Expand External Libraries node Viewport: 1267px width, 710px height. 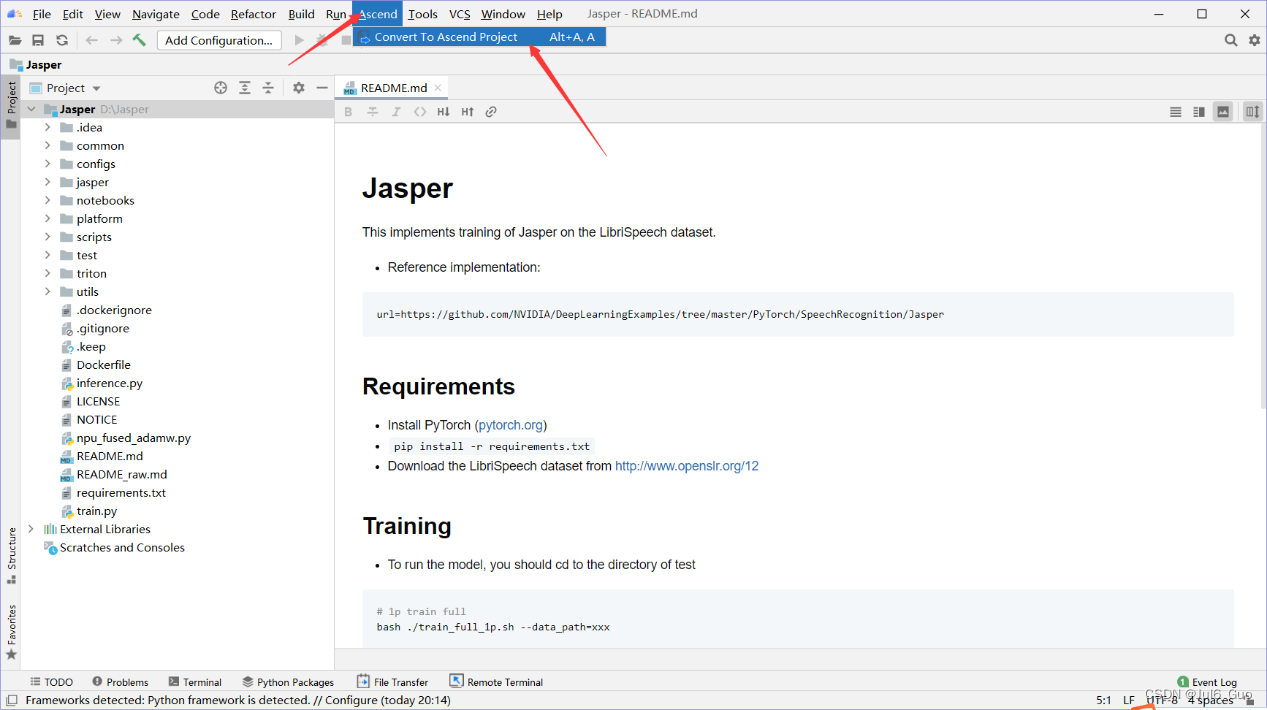coord(32,529)
